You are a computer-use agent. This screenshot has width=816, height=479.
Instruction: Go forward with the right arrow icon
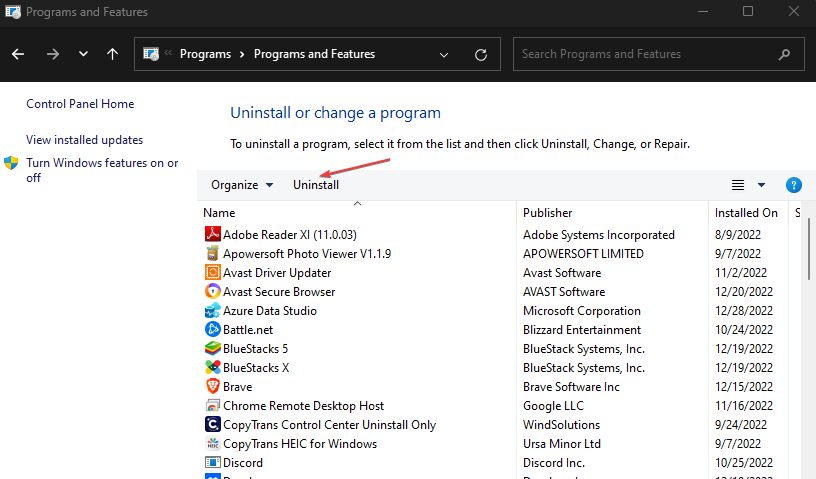click(x=53, y=54)
